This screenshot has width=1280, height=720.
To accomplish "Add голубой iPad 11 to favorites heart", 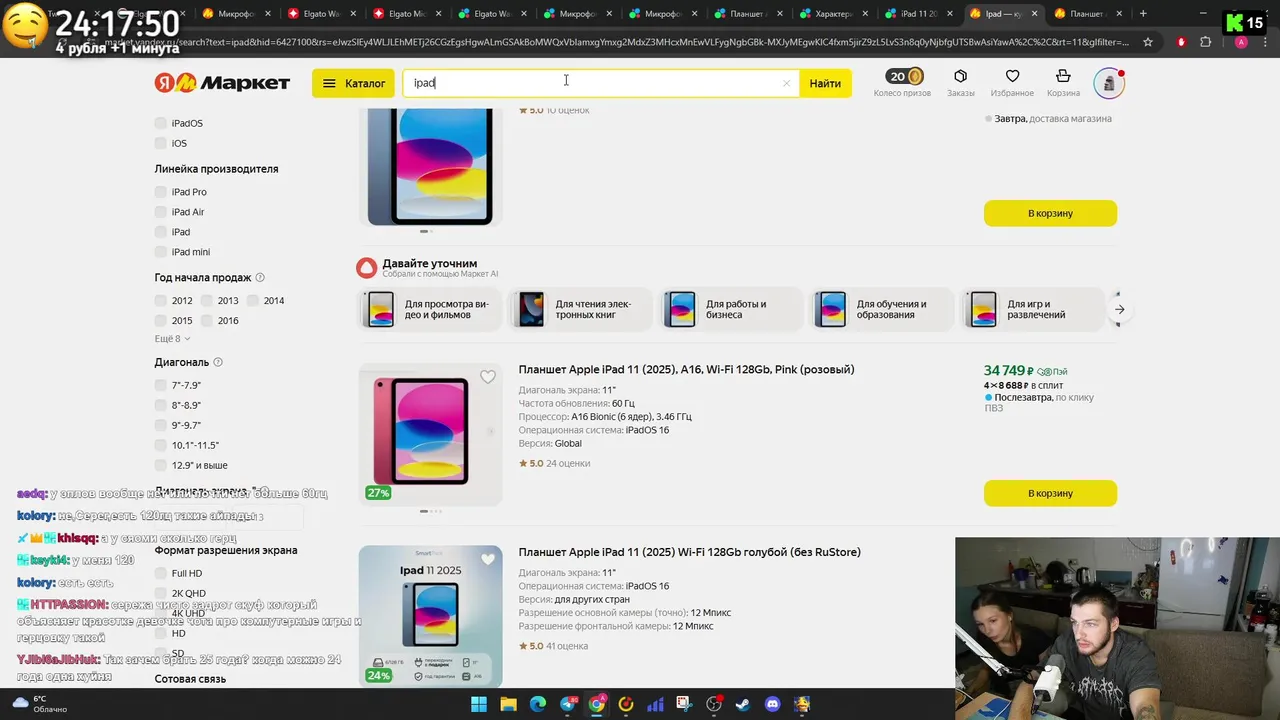I will coord(488,559).
